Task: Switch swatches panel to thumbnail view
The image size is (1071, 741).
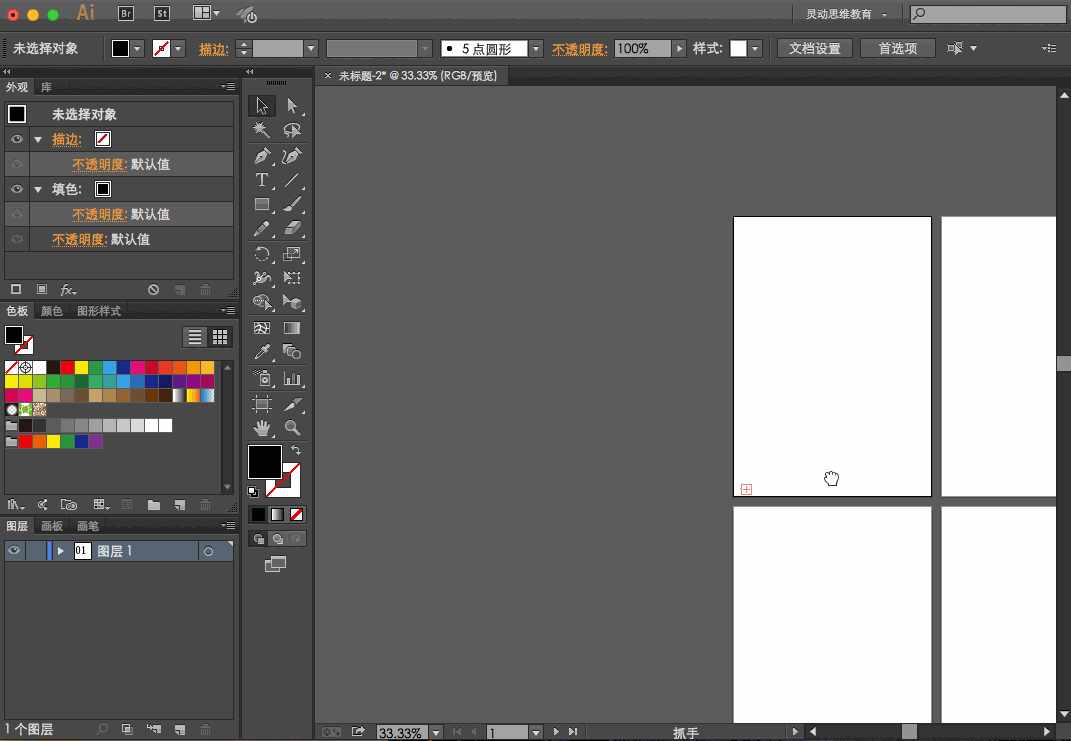Action: [x=220, y=337]
